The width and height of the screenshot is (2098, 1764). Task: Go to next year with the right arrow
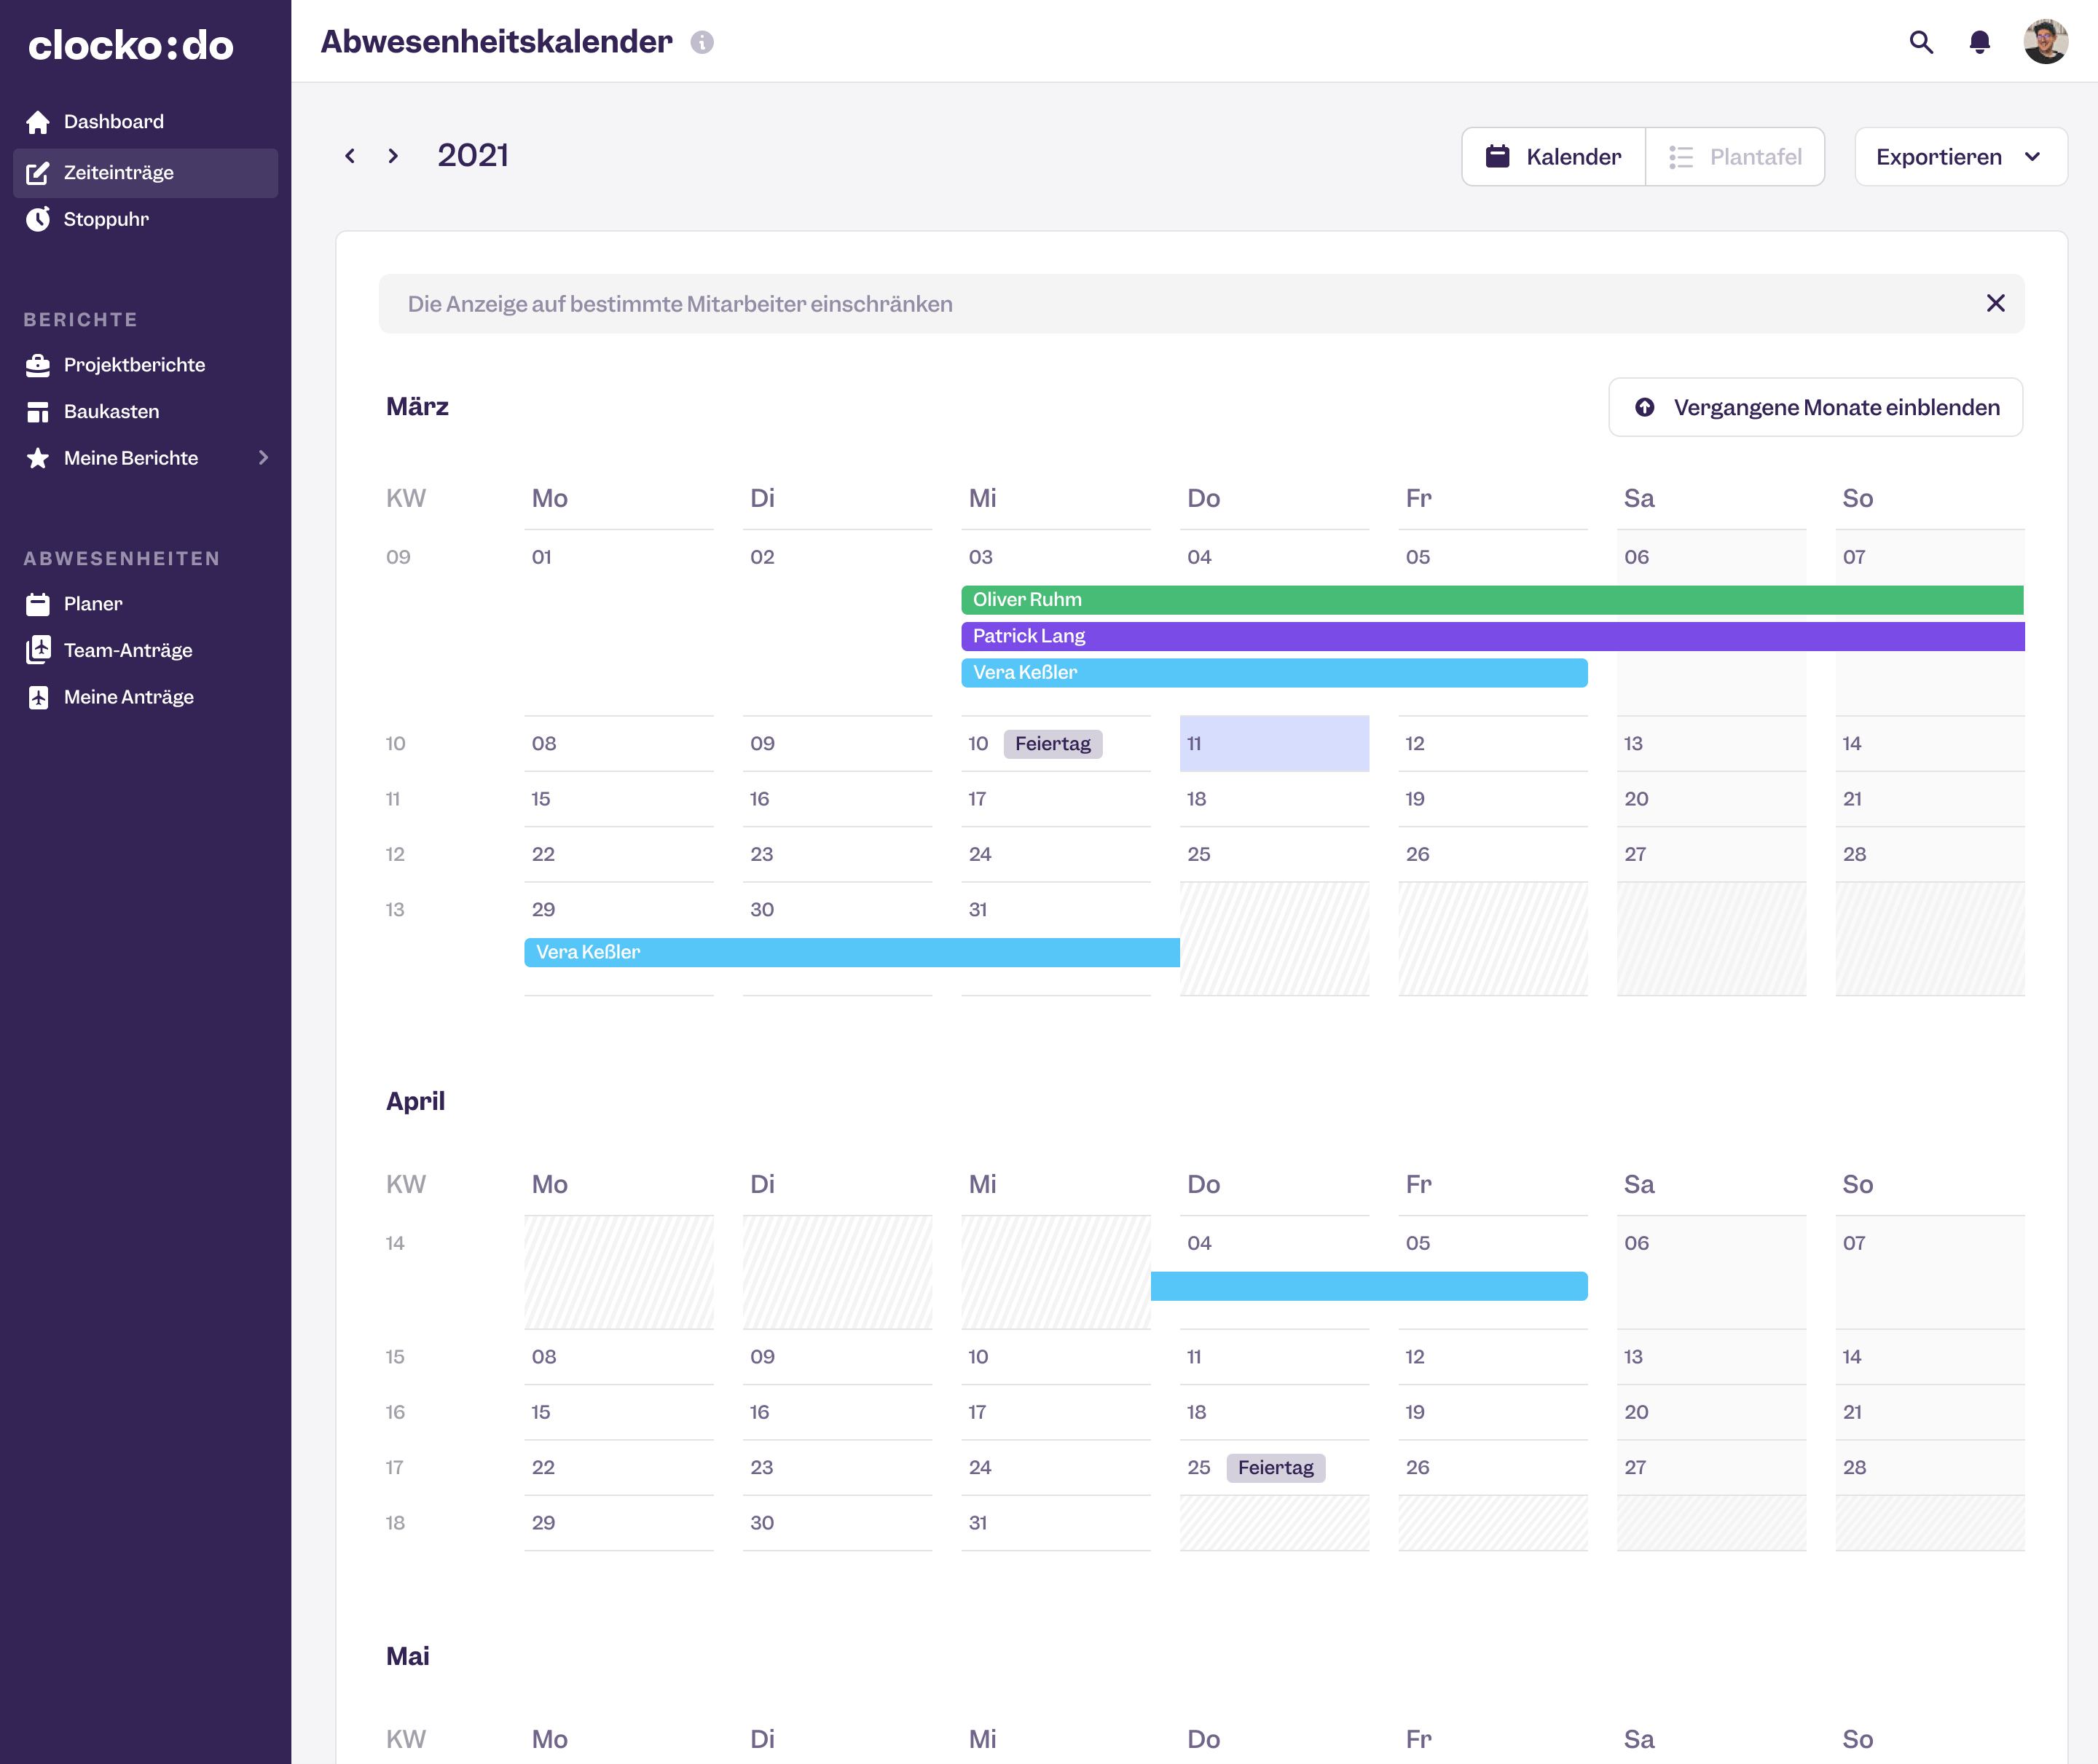click(393, 156)
